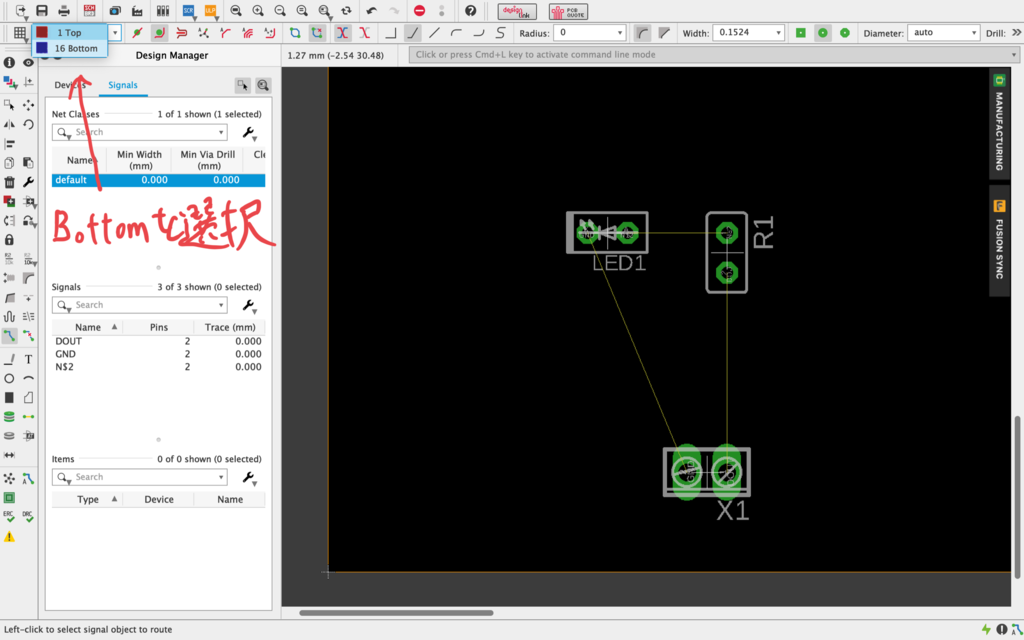Sort signals by the Pins column header
The height and width of the screenshot is (640, 1024).
pyautogui.click(x=159, y=327)
